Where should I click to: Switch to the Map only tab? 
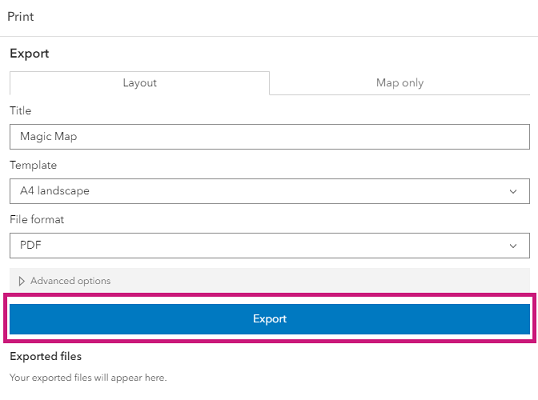click(400, 83)
